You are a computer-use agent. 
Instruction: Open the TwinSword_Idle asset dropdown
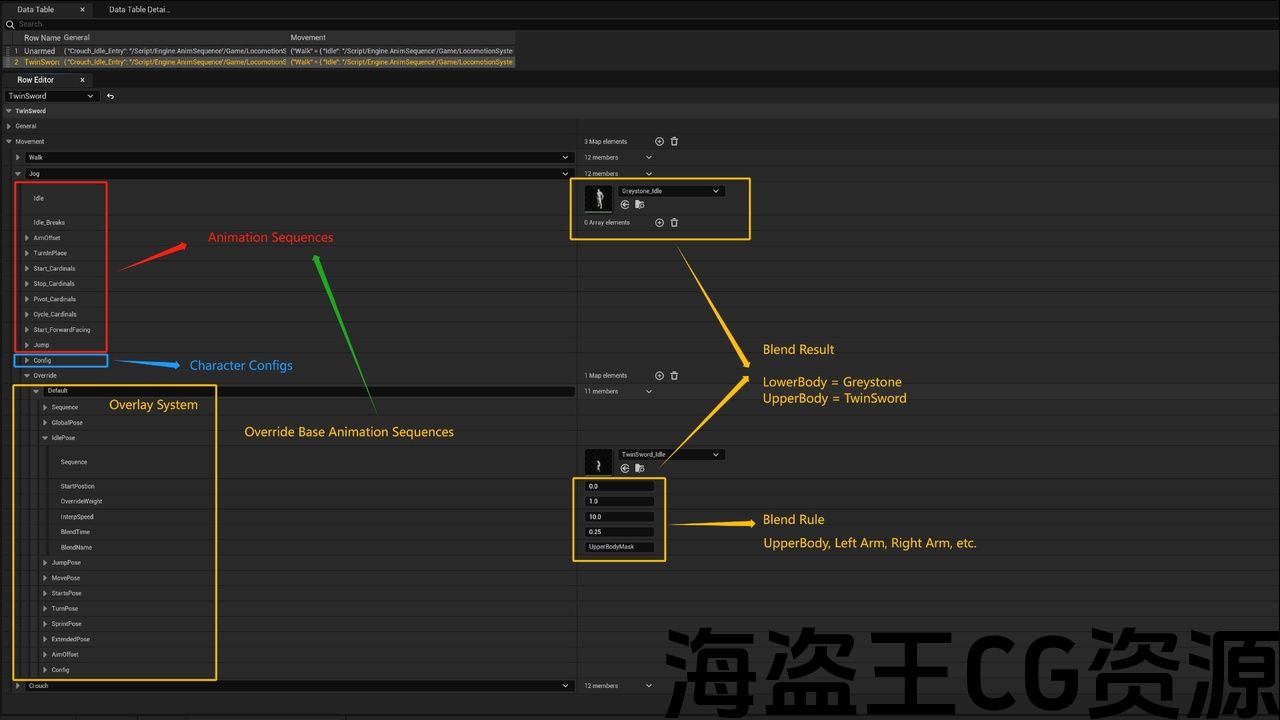click(x=670, y=455)
